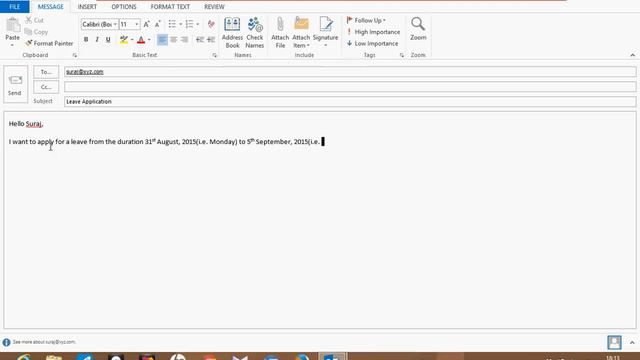Click the Paste icon
640x360 pixels.
click(x=13, y=25)
